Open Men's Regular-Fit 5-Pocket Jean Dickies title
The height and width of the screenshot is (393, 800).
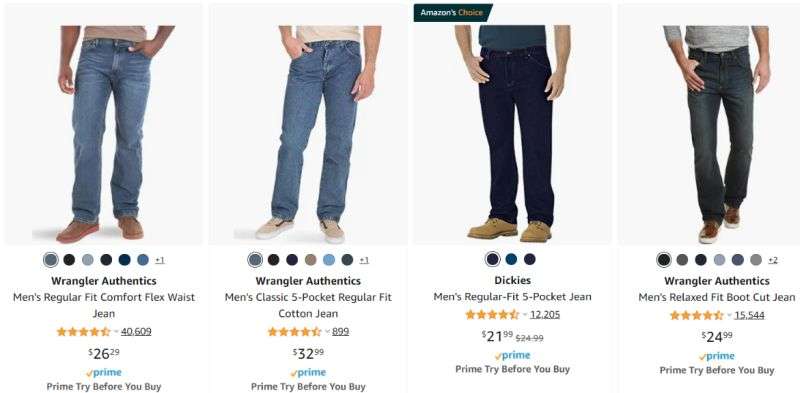(x=512, y=297)
